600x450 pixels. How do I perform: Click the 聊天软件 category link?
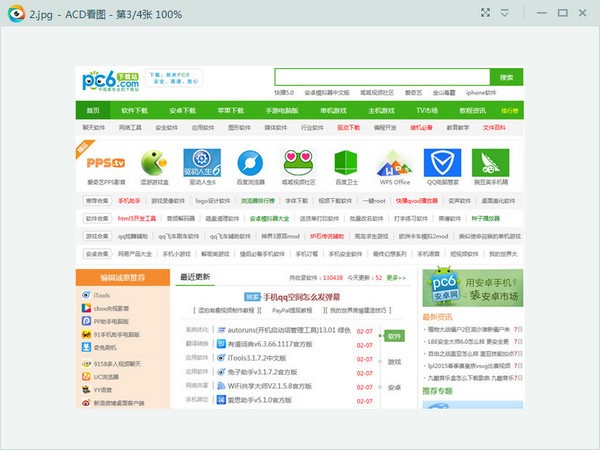(x=94, y=127)
